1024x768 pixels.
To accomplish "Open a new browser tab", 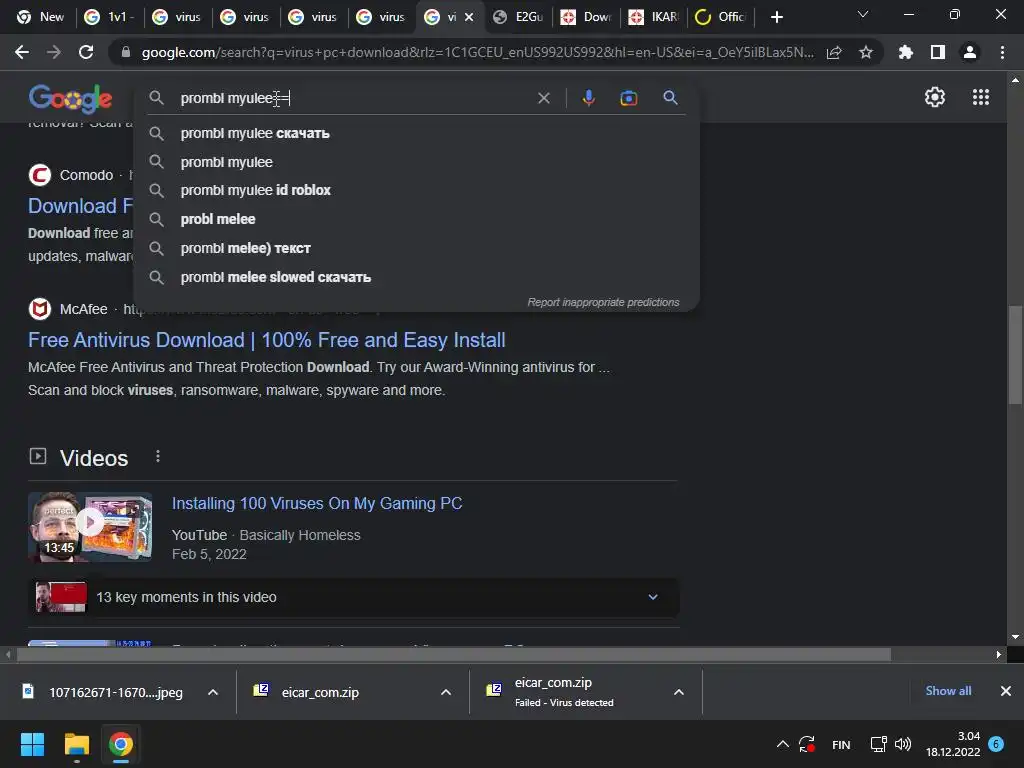I will (x=776, y=17).
